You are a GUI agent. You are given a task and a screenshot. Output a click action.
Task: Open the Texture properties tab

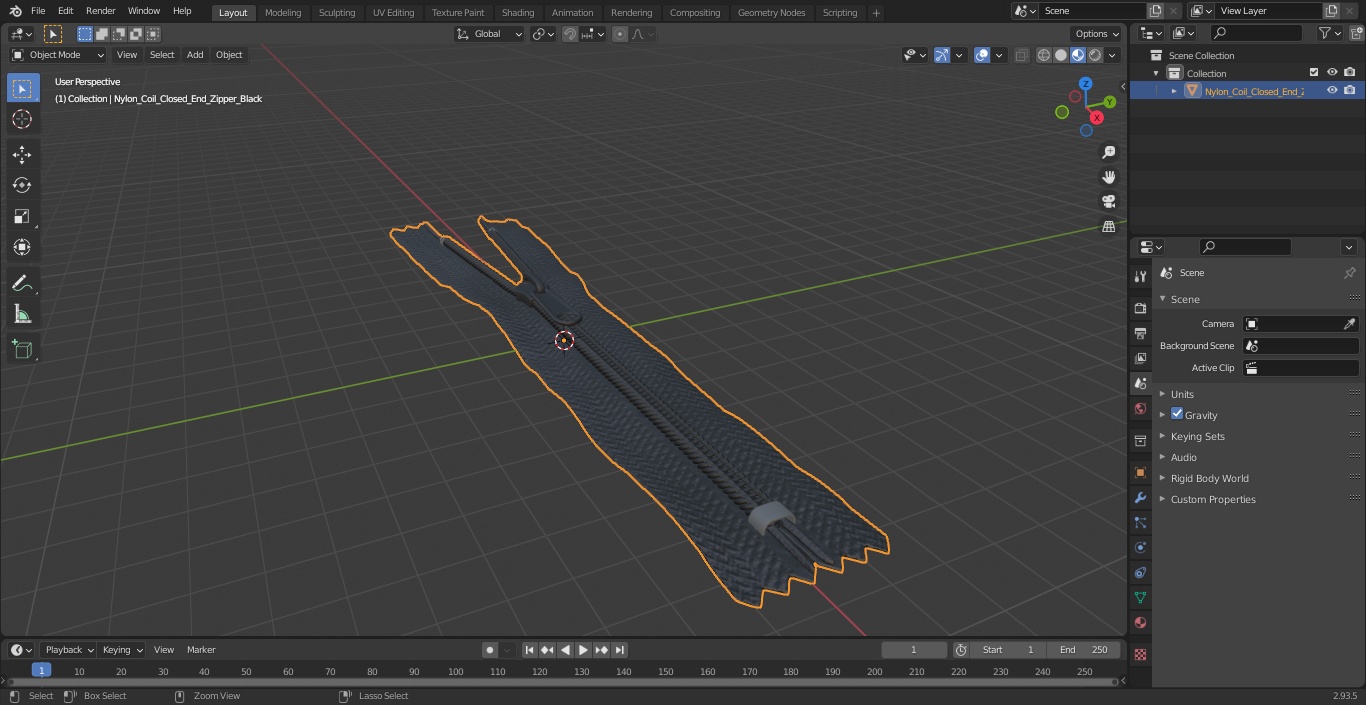1140,654
